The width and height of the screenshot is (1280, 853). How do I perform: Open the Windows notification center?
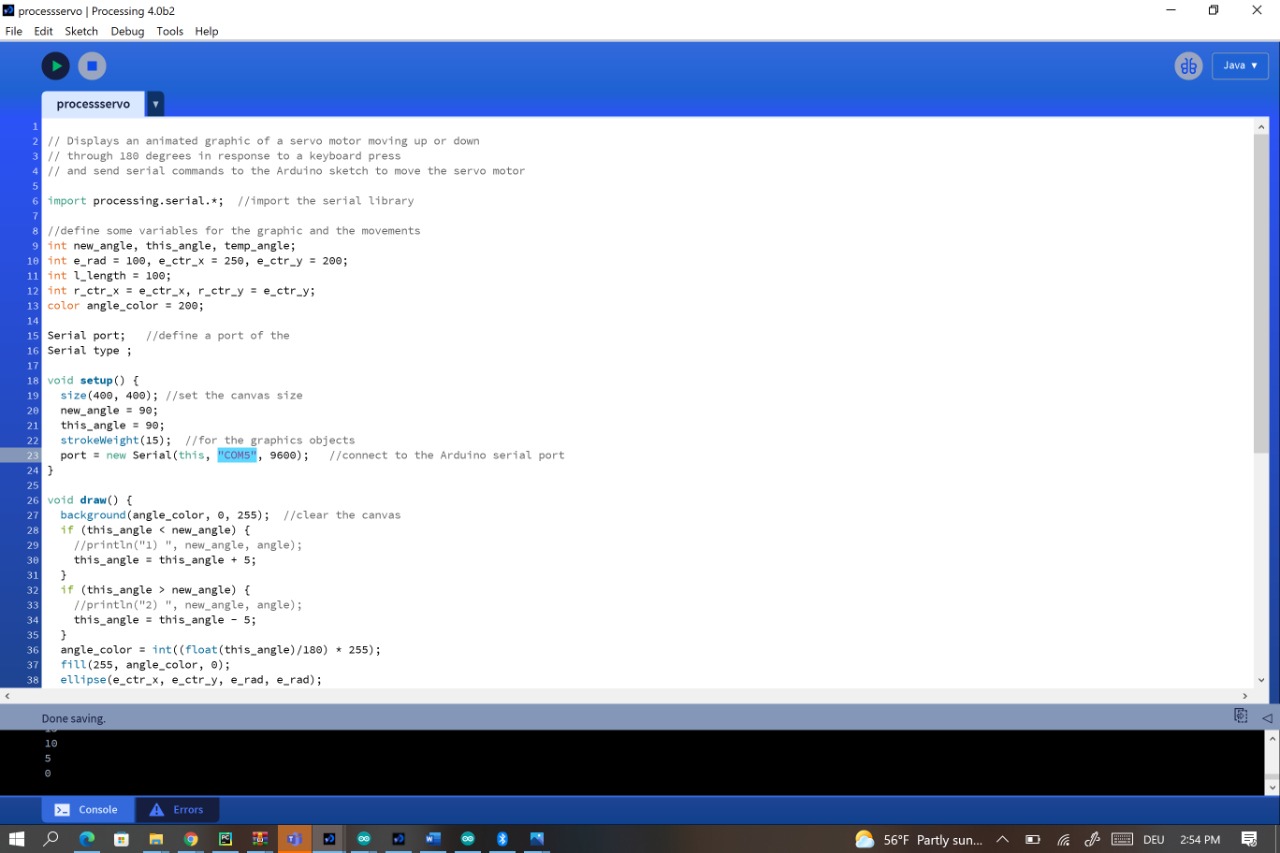click(x=1249, y=840)
